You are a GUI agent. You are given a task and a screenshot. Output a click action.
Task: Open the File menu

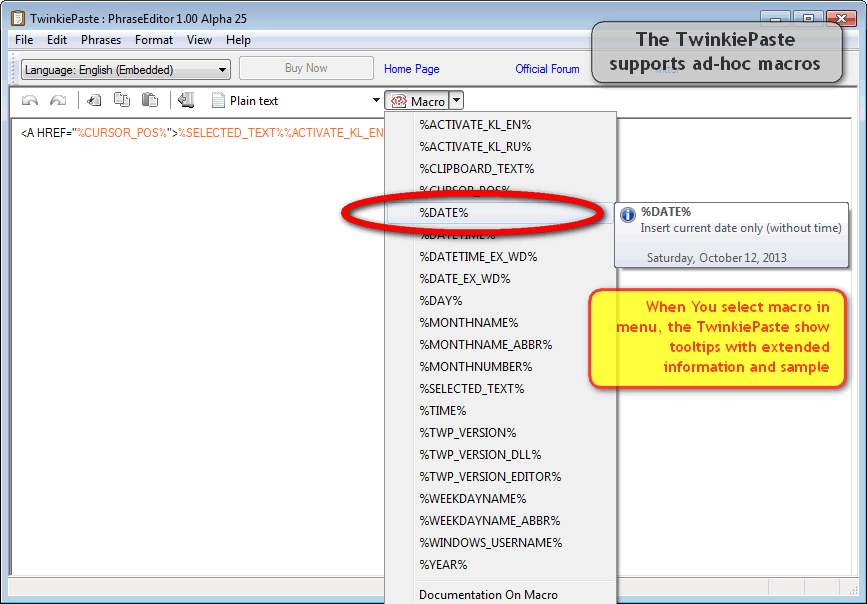pyautogui.click(x=24, y=40)
